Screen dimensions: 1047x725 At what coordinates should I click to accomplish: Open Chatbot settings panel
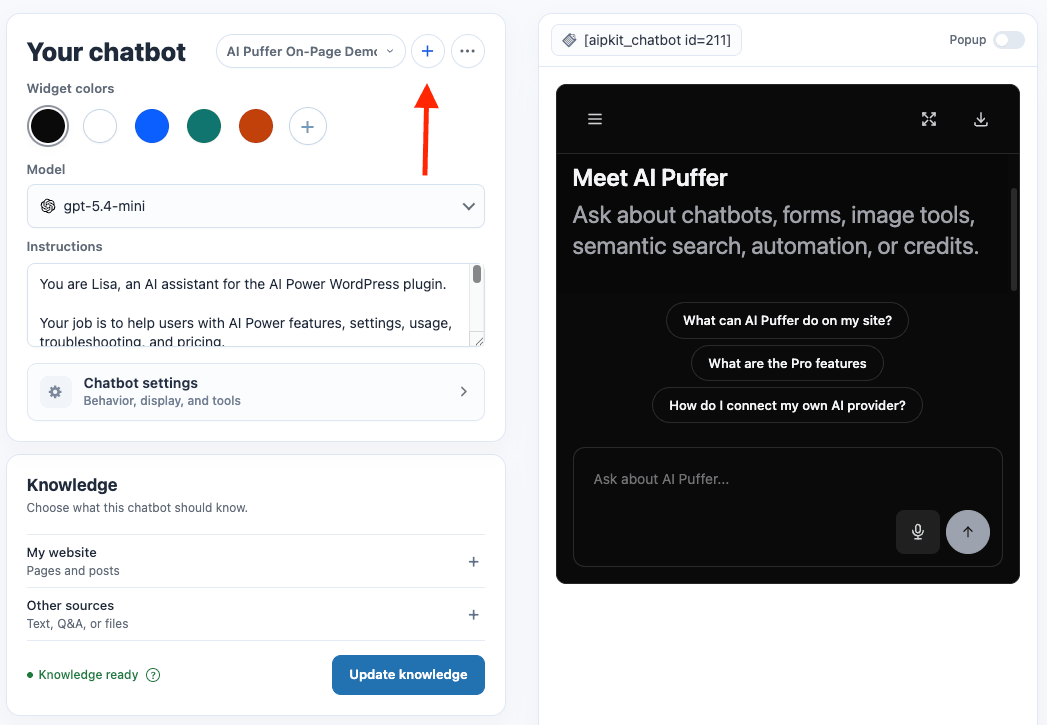coord(256,392)
